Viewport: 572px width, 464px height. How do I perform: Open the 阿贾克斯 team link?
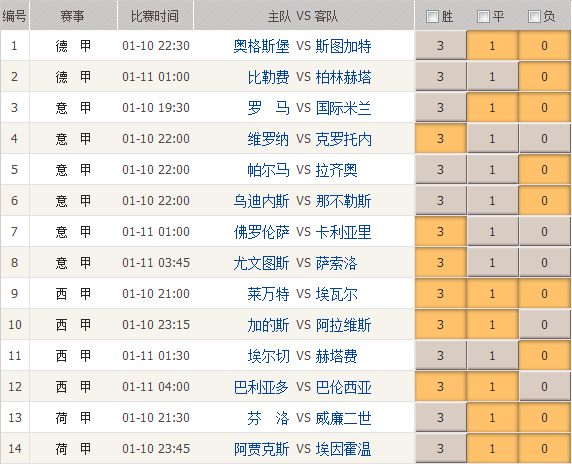(261, 449)
